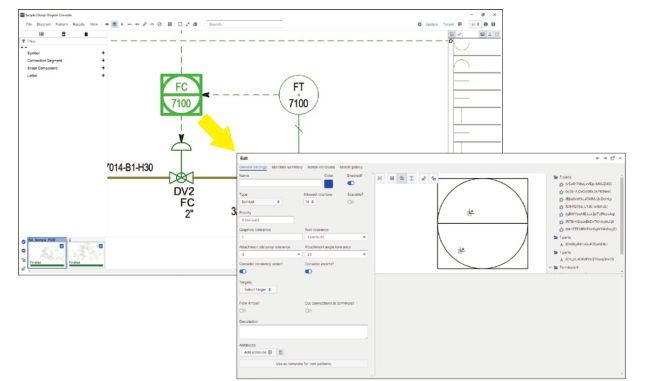This screenshot has width=650, height=381.
Task: Click the Filter field in patterns panel
Action: [64, 41]
